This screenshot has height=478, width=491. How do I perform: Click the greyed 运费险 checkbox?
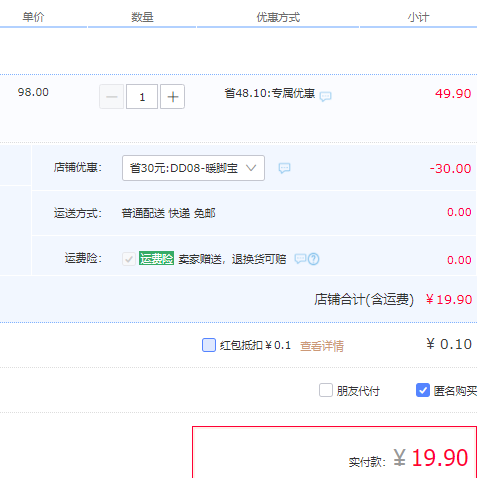pos(129,259)
